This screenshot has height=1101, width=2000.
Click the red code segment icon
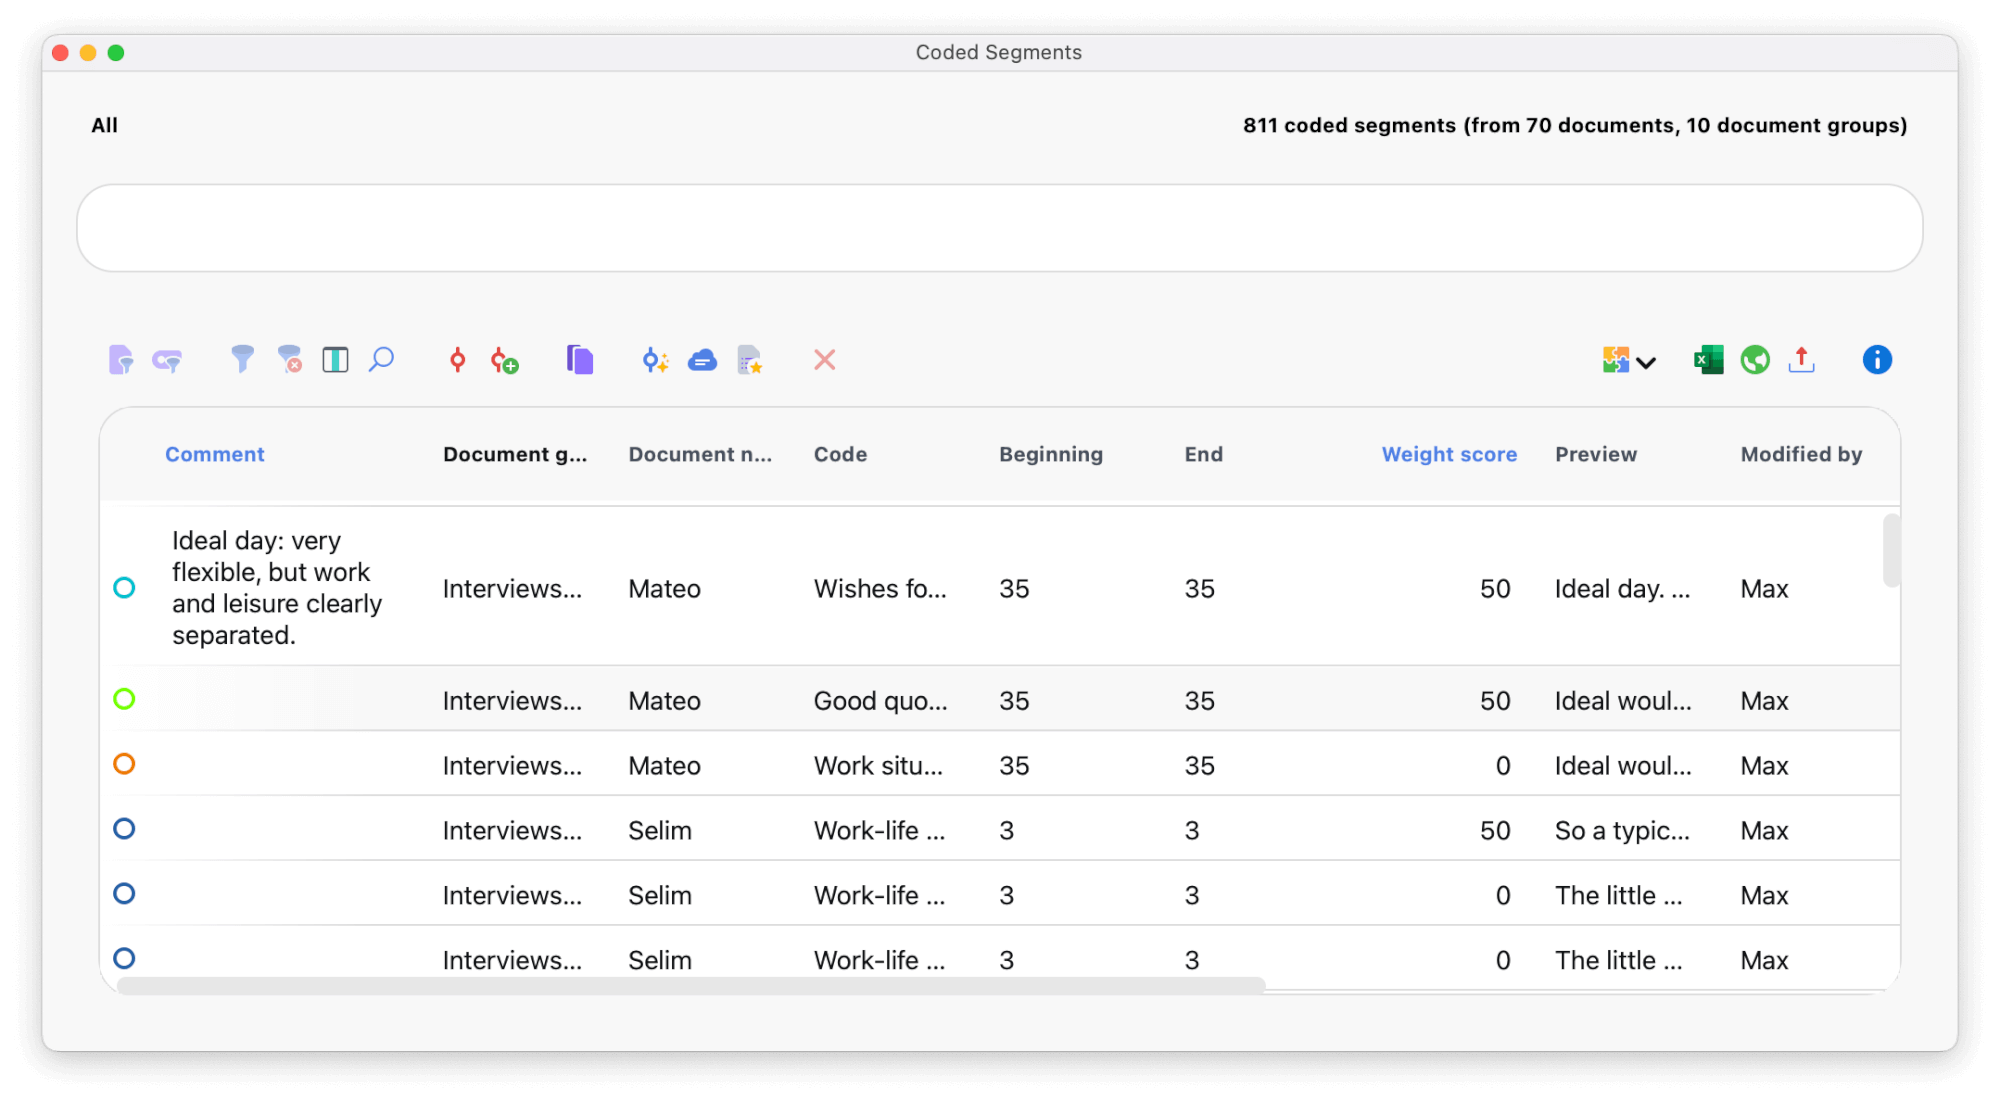tap(457, 359)
